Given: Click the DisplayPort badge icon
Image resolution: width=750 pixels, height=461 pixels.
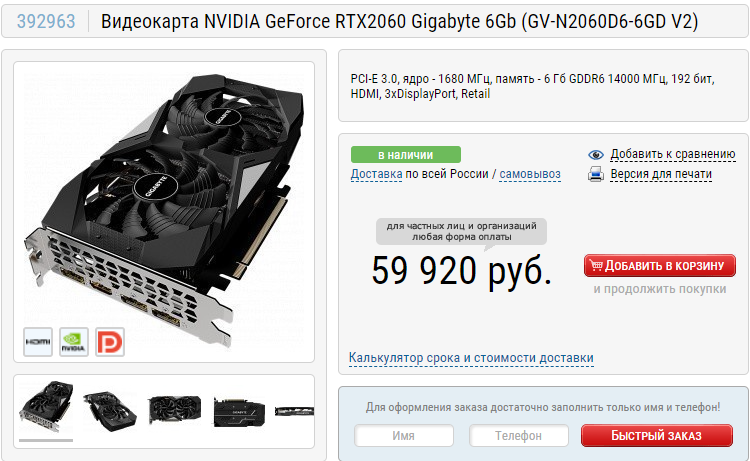Looking at the screenshot, I should (x=110, y=342).
